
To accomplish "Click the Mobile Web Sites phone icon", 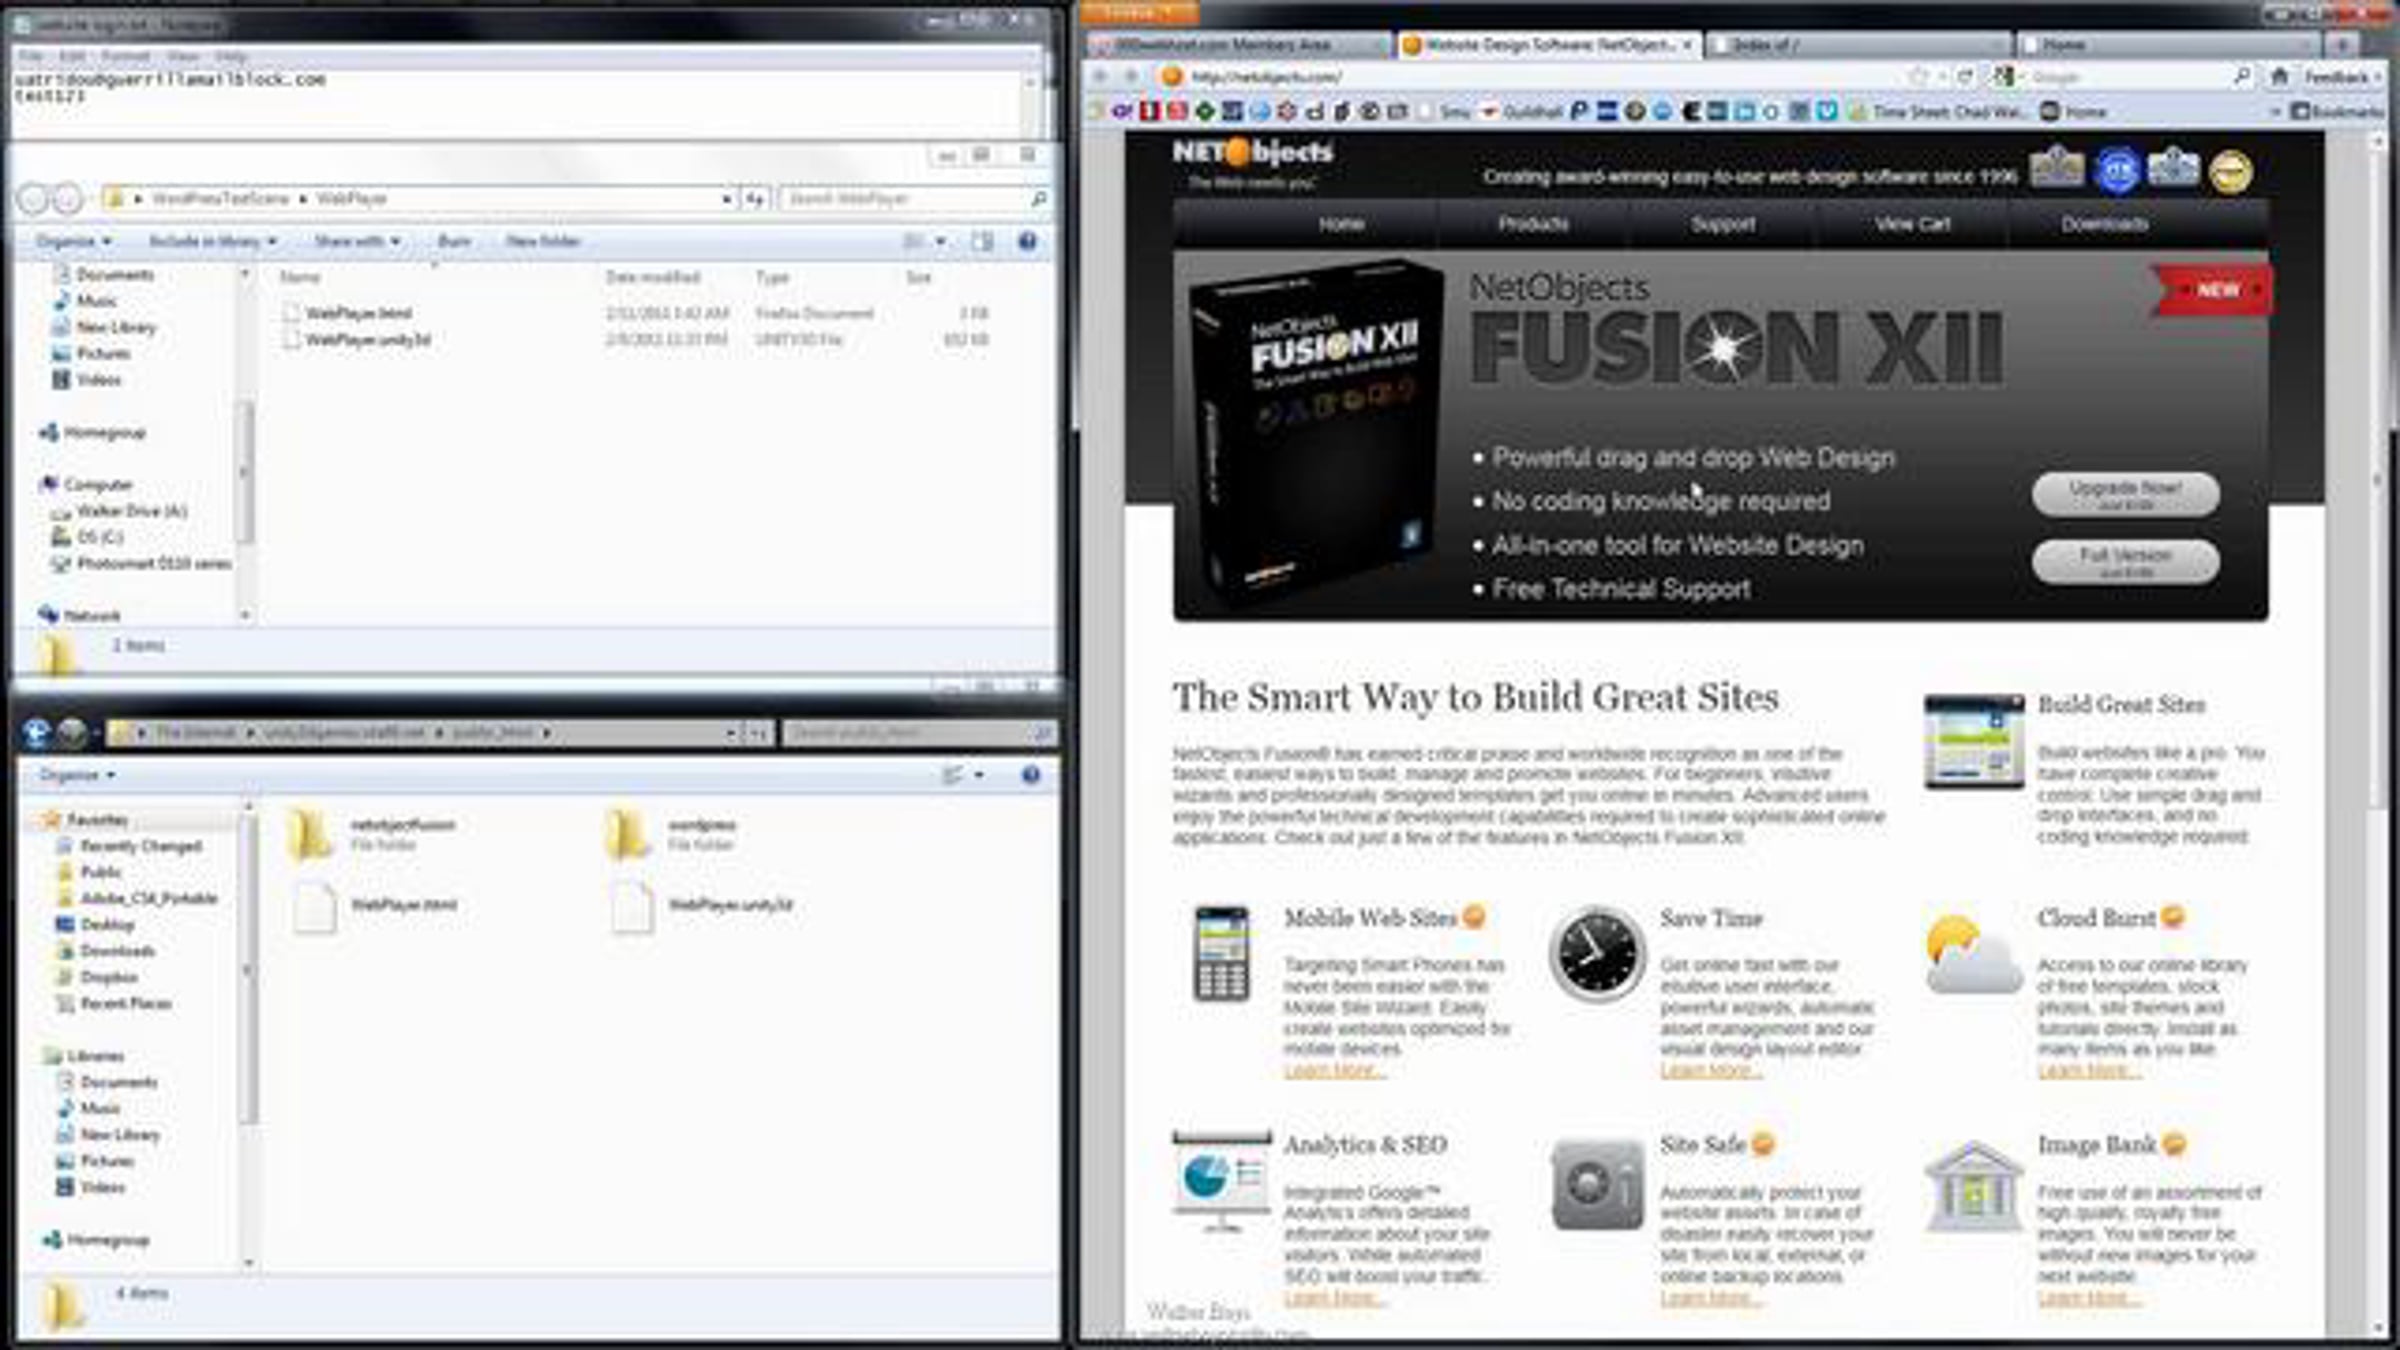I will (x=1221, y=953).
